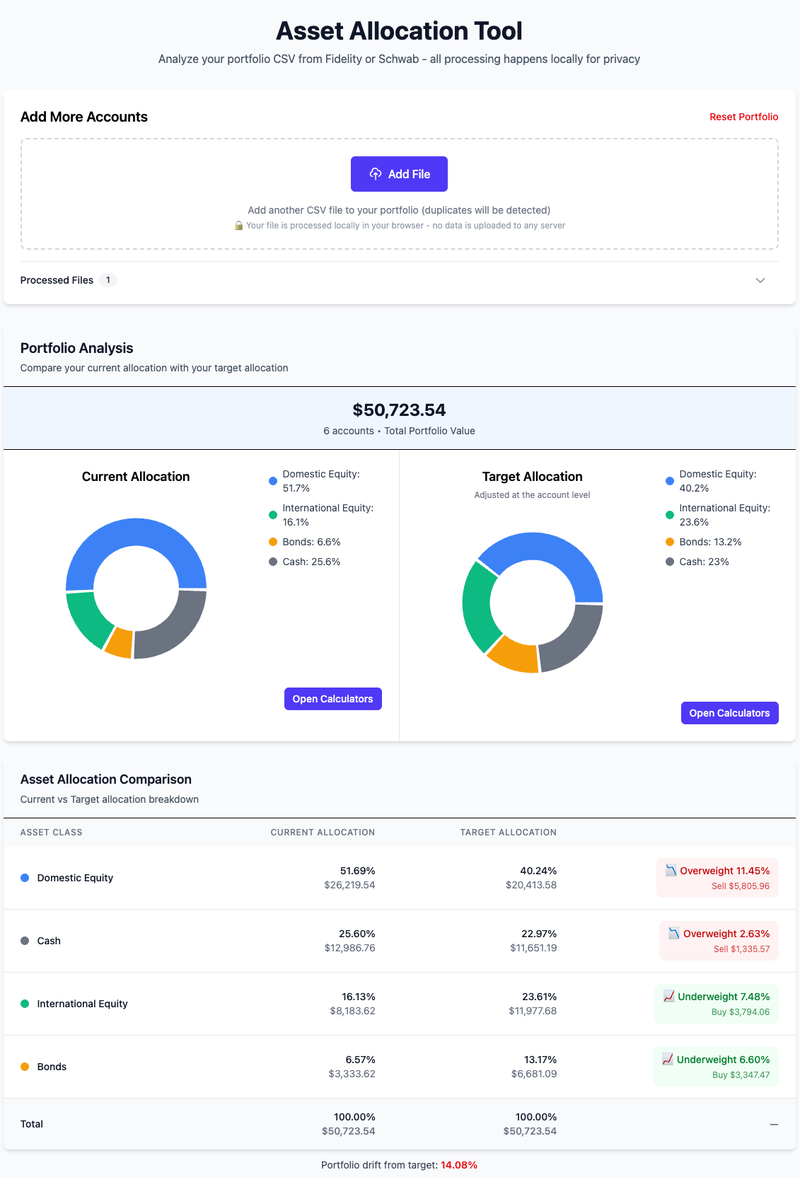
Task: Click the overweight icon inside the Cash row badge
Action: [672, 933]
